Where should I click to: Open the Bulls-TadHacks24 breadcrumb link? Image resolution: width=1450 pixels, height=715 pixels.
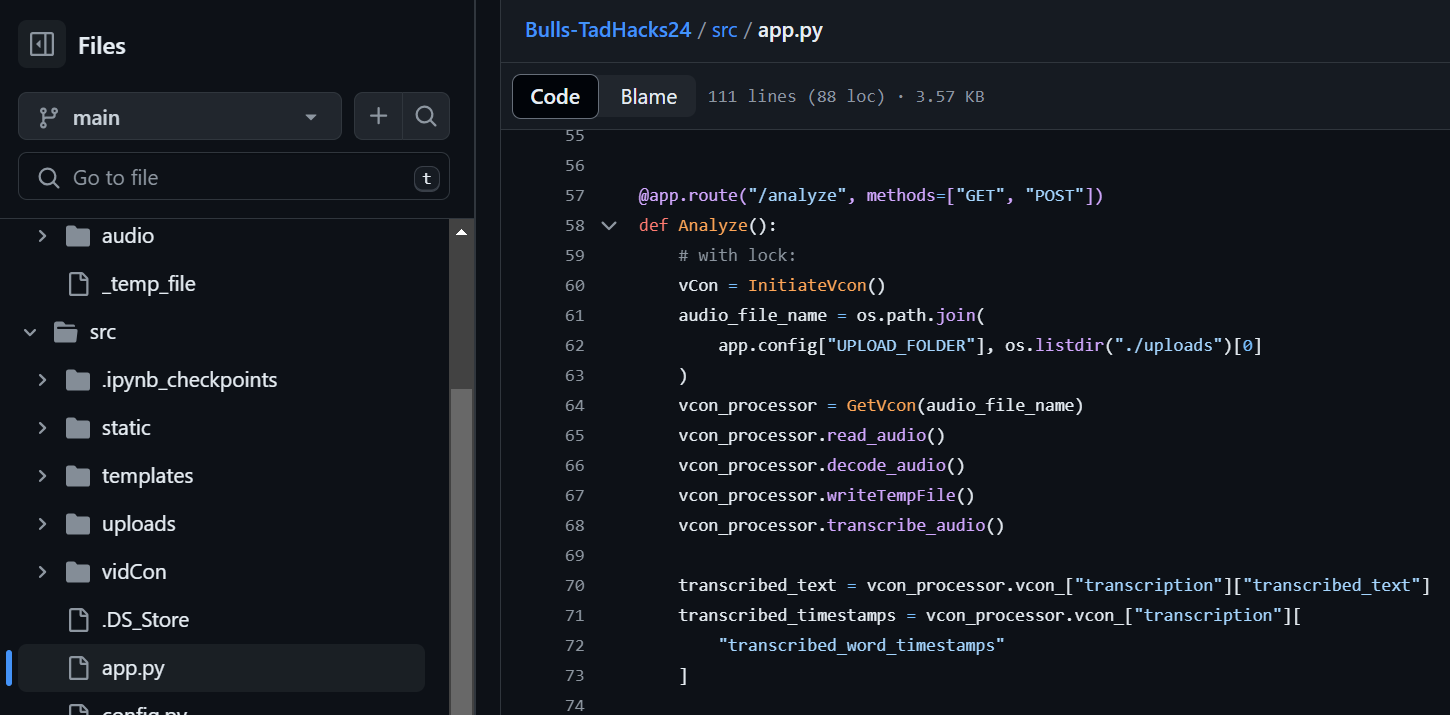[x=608, y=30]
